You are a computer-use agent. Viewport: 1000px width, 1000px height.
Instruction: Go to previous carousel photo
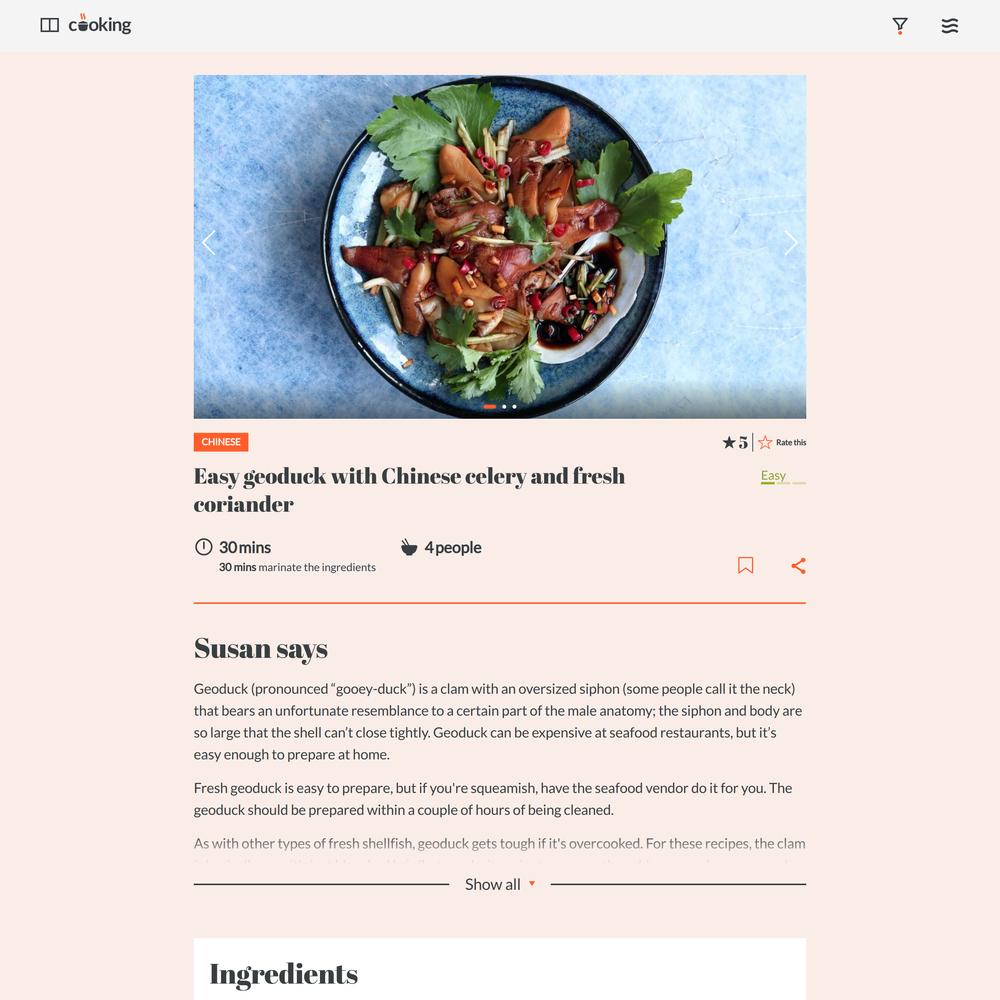(209, 242)
